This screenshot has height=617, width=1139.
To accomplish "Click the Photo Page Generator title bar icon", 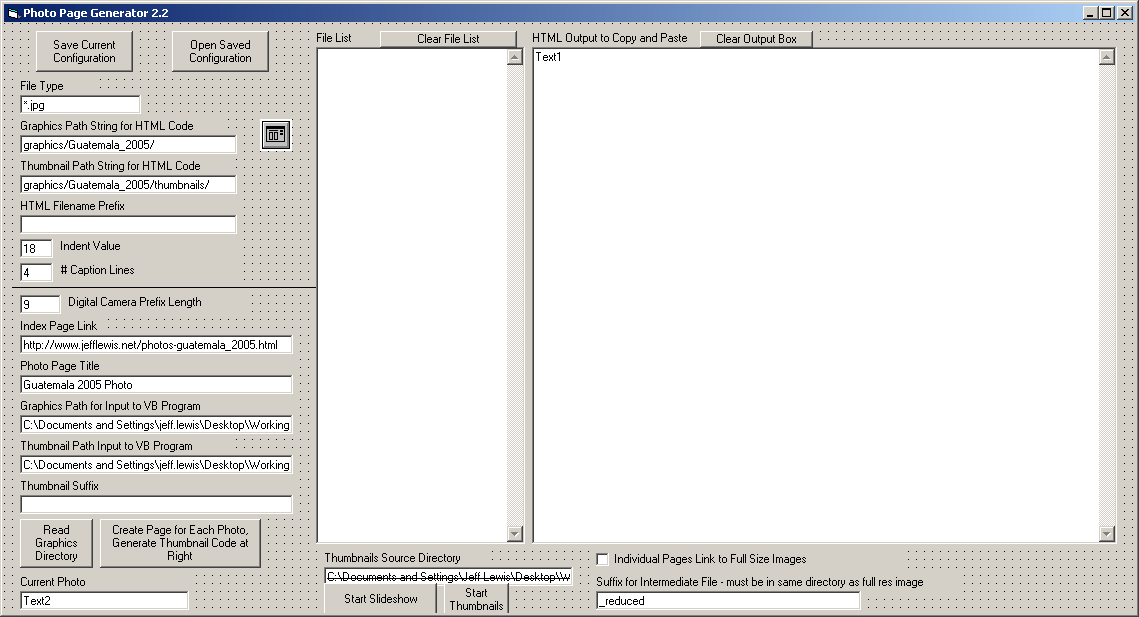I will point(13,13).
